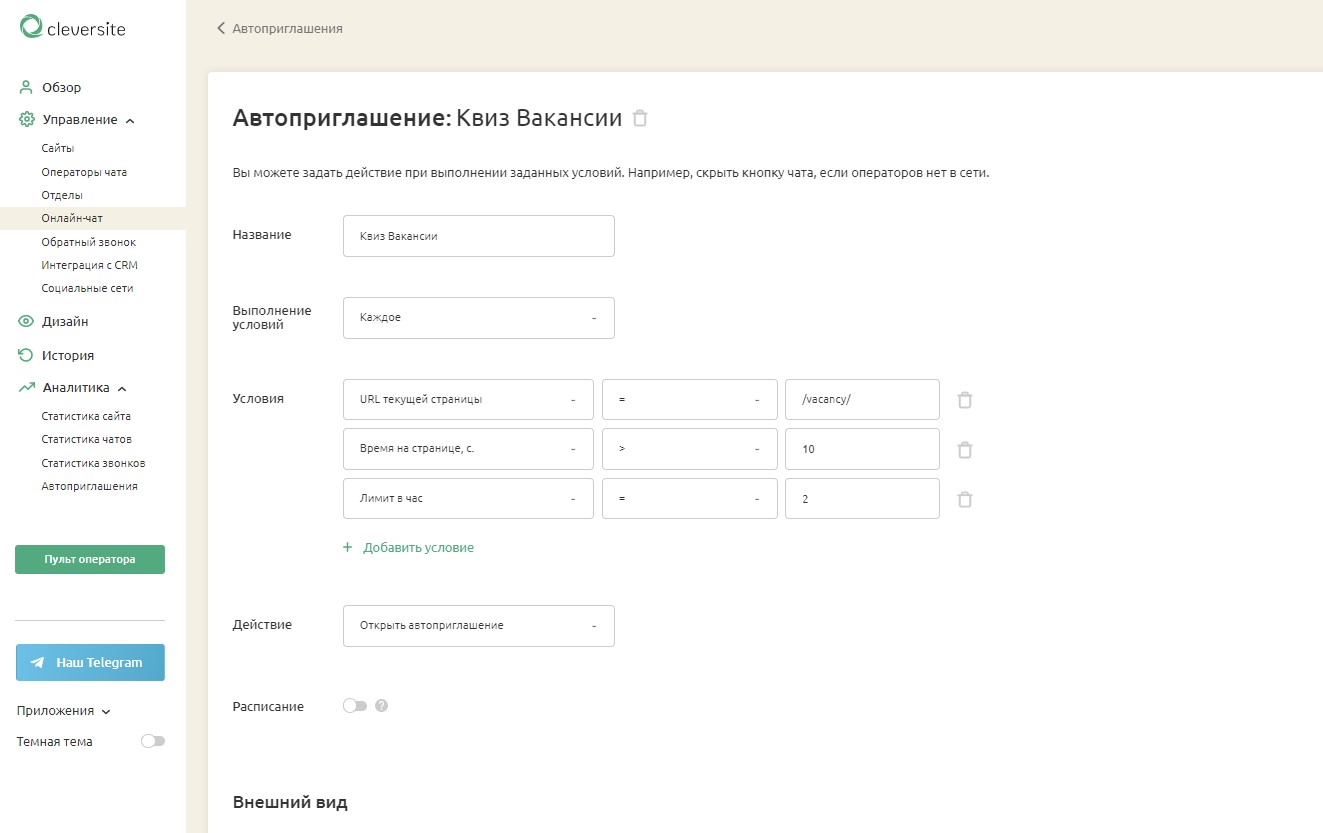1323x833 pixels.
Task: Open Обратный звонок in sidebar
Action: pos(88,242)
